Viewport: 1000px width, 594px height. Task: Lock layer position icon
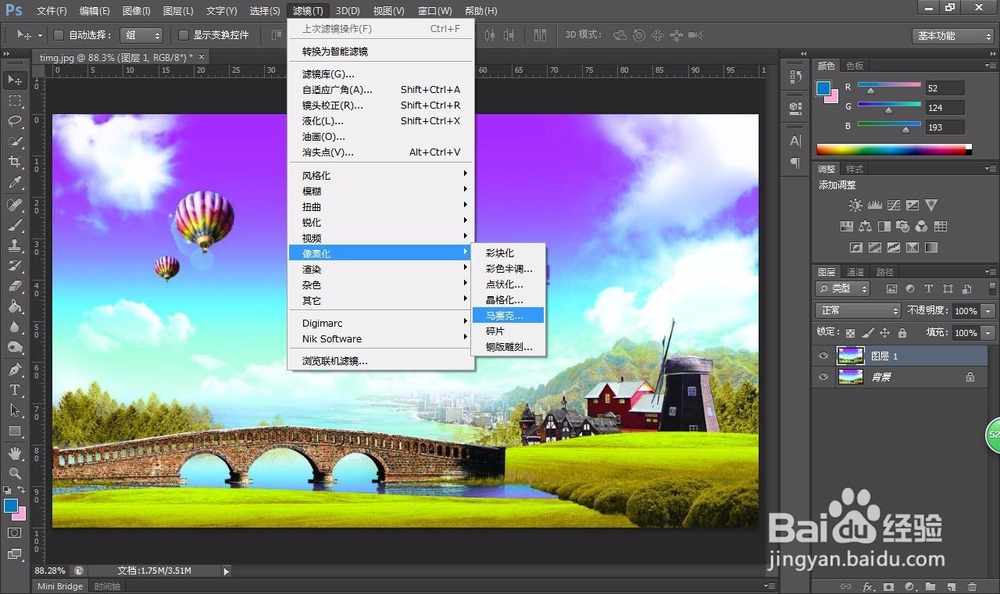click(885, 333)
